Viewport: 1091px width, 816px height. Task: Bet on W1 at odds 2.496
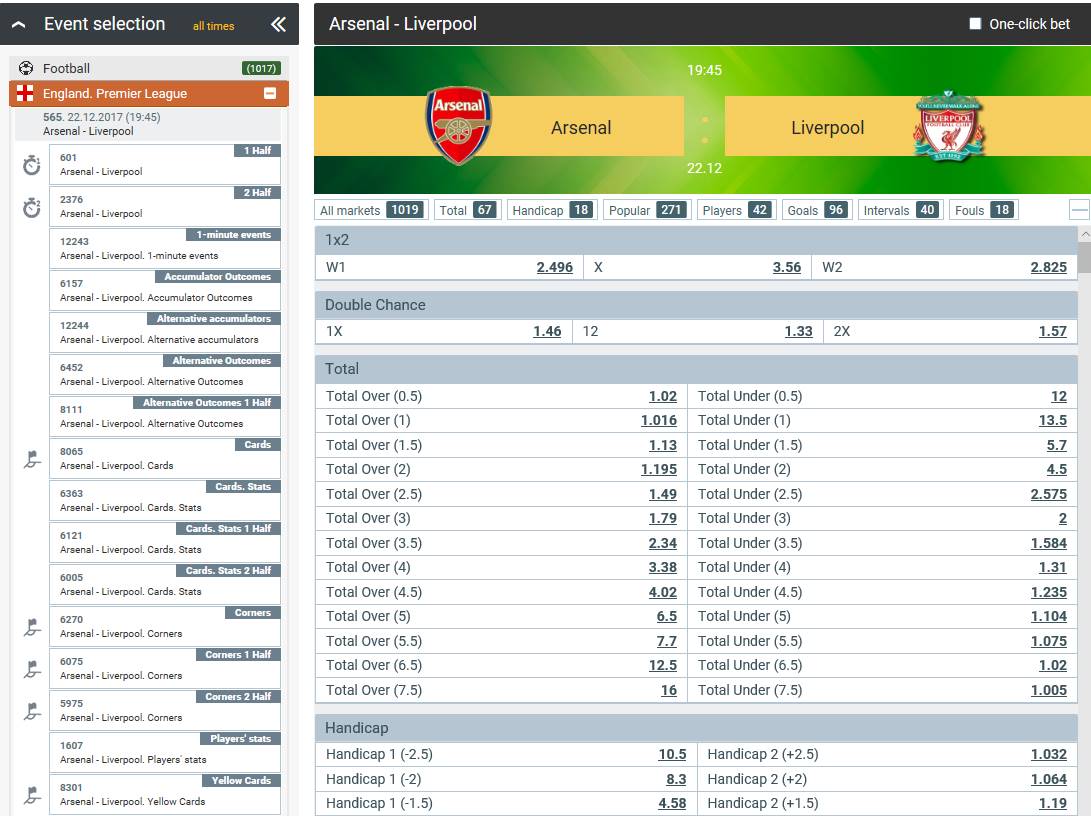pyautogui.click(x=555, y=267)
